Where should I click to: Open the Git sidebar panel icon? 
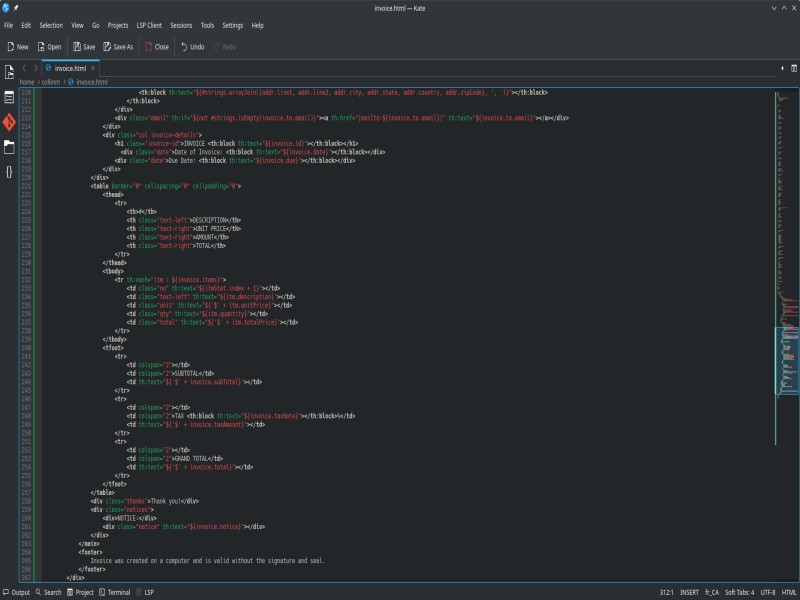point(9,122)
